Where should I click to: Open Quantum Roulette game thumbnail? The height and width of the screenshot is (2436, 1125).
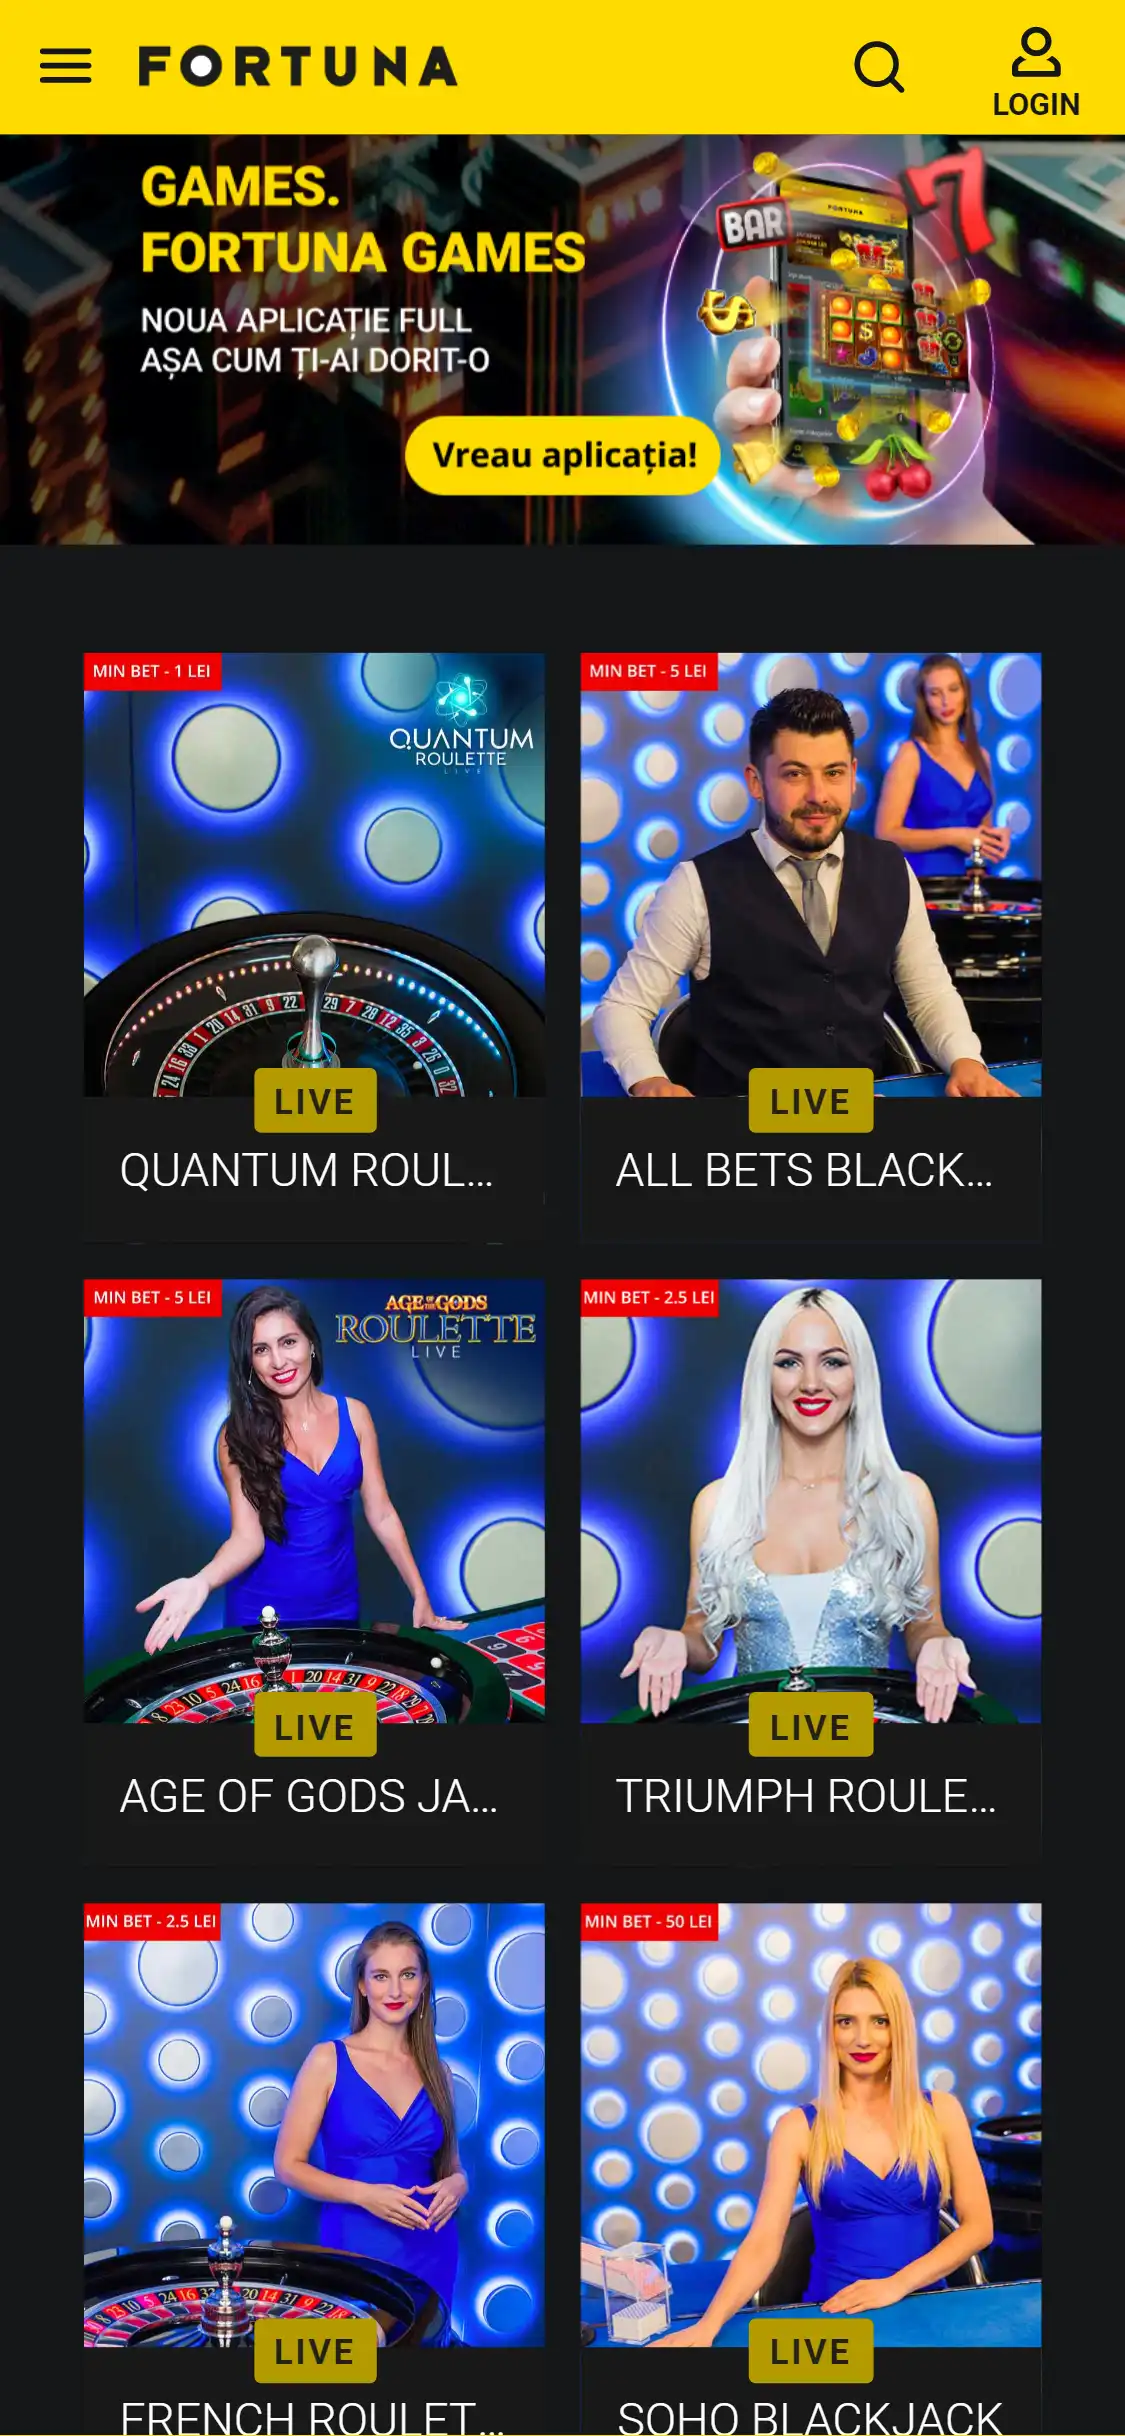coord(314,875)
